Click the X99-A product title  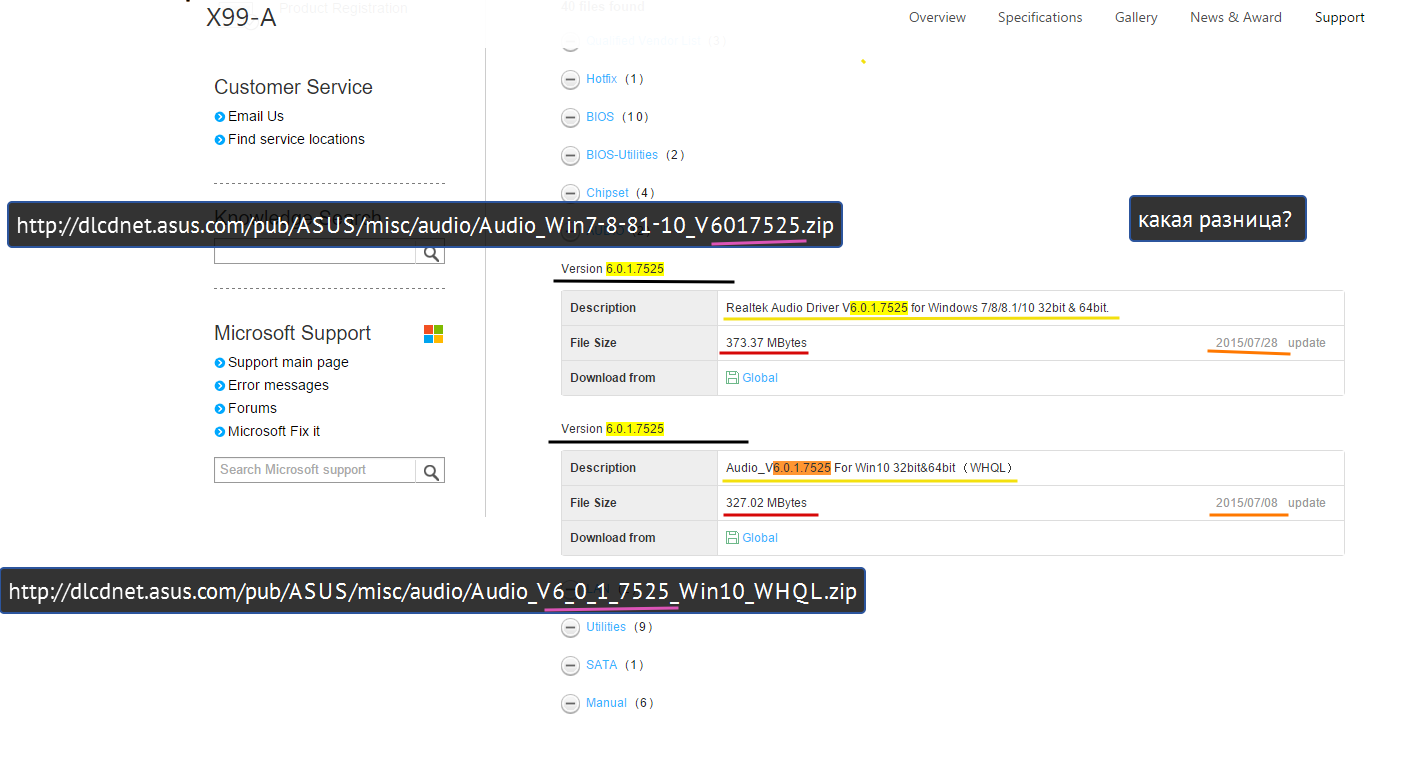[x=241, y=18]
